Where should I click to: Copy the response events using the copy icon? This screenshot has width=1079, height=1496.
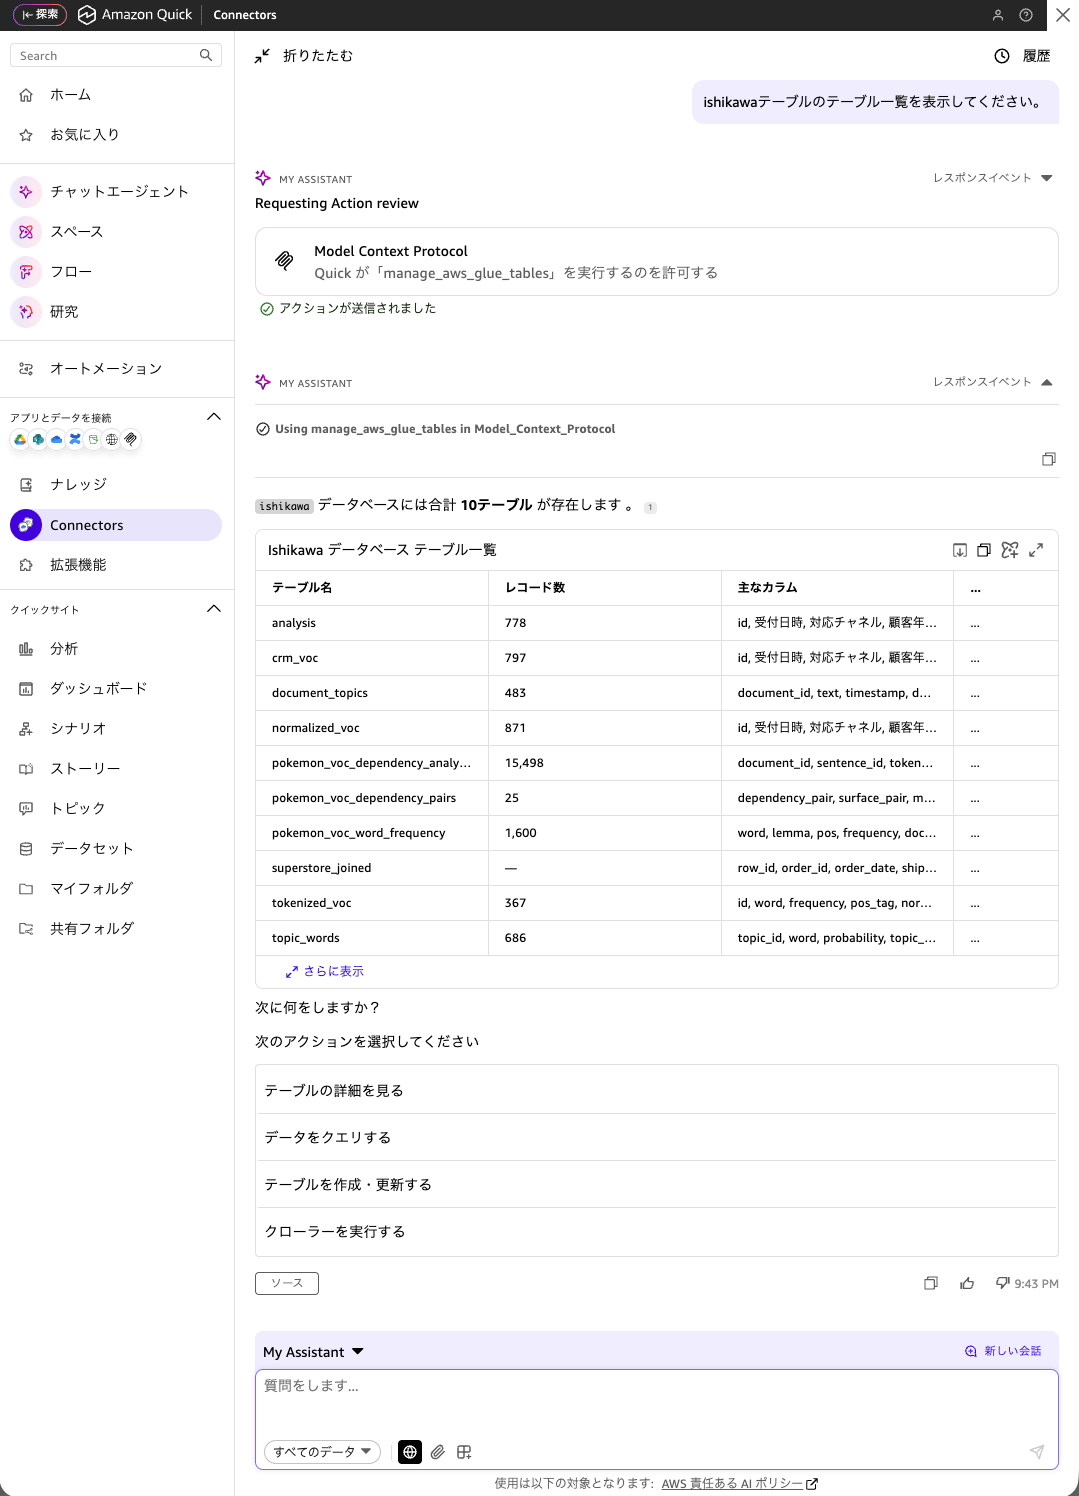coord(1048,459)
